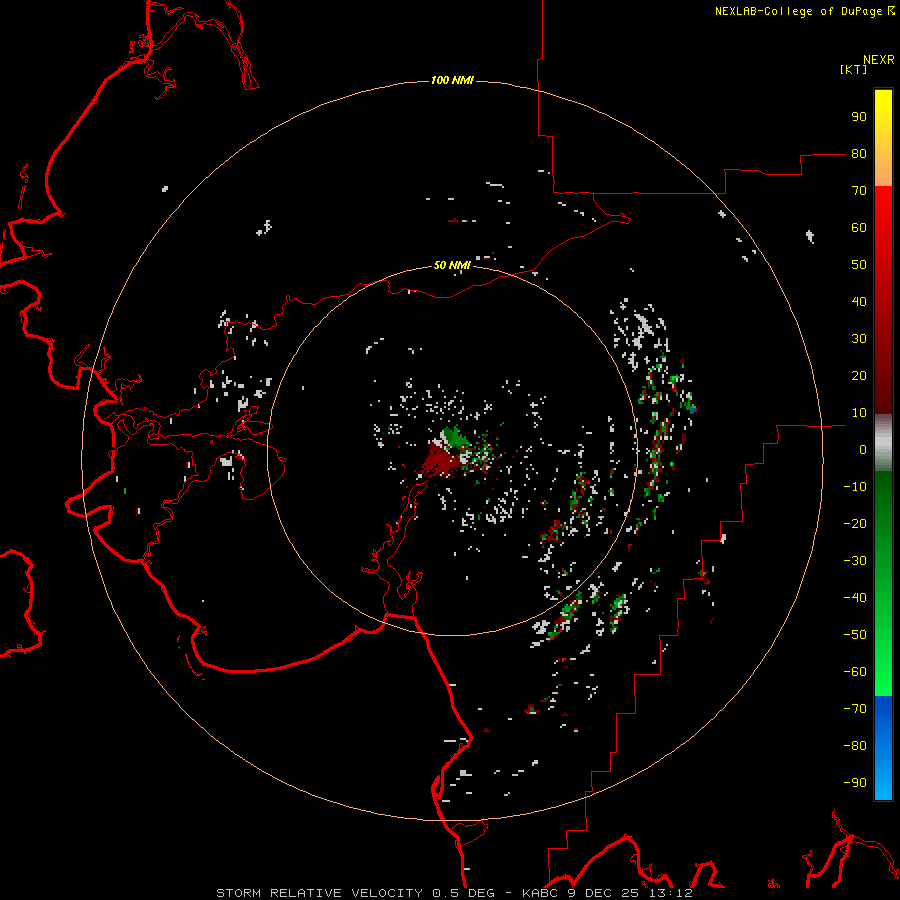Click the Storm Relative Velocity KABC caption
This screenshot has width=900, height=900.
454,893
